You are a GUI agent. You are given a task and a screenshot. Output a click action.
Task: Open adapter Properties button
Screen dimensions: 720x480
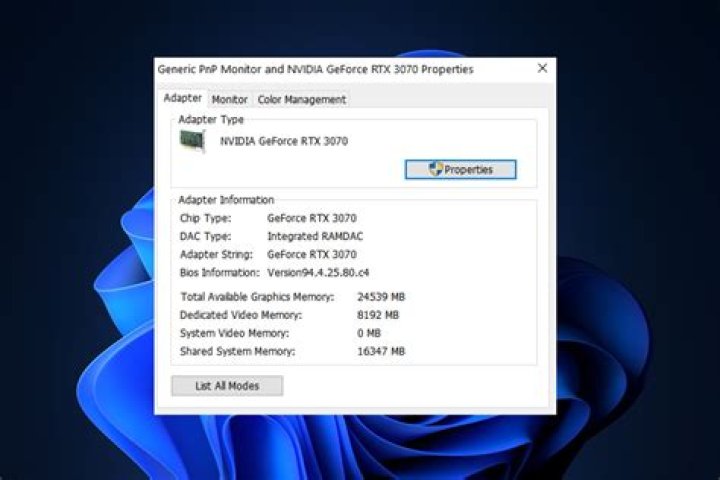click(461, 169)
